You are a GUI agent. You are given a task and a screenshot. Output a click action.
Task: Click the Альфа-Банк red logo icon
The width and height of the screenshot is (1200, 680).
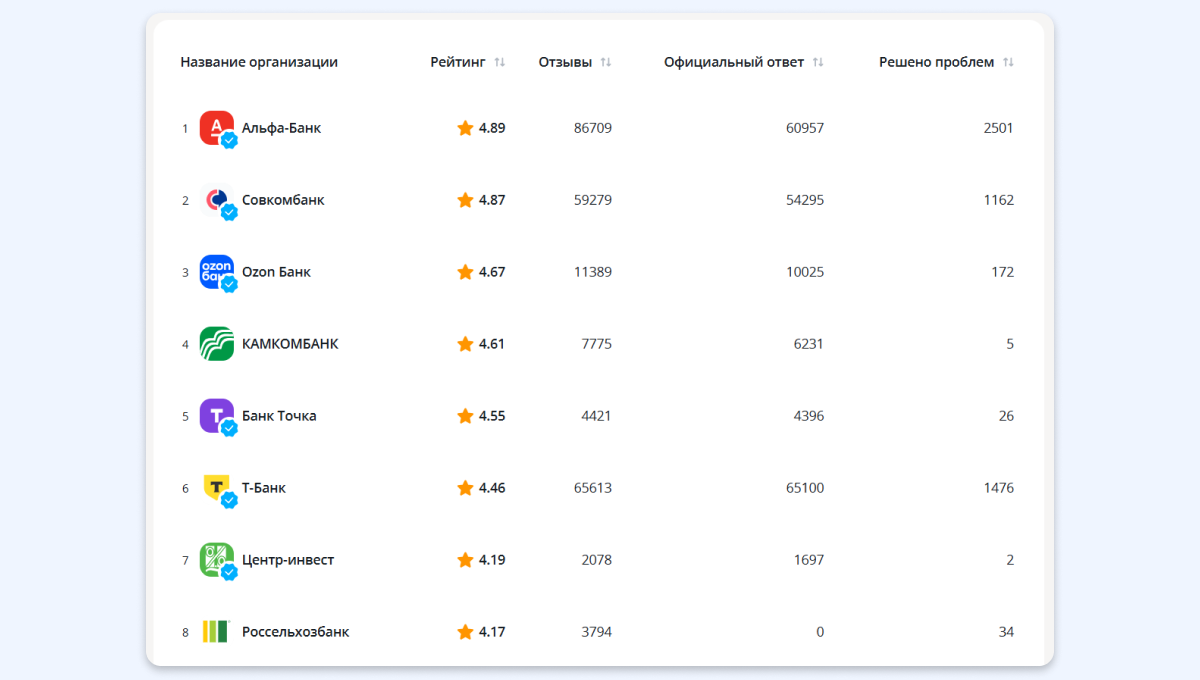pyautogui.click(x=216, y=127)
